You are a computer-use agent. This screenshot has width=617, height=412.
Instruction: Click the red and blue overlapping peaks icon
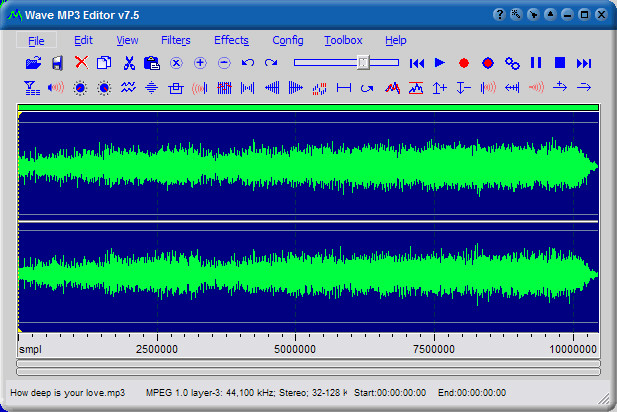coord(392,87)
